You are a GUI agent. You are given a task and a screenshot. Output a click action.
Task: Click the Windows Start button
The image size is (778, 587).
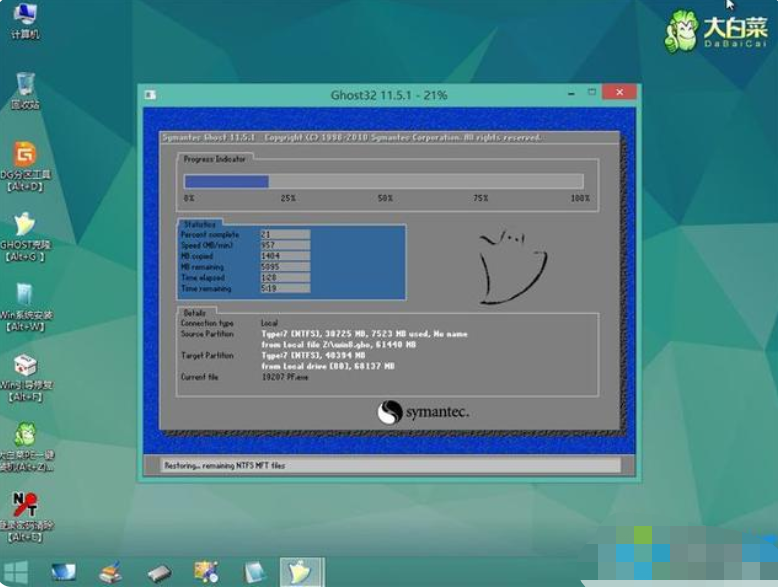(16, 573)
